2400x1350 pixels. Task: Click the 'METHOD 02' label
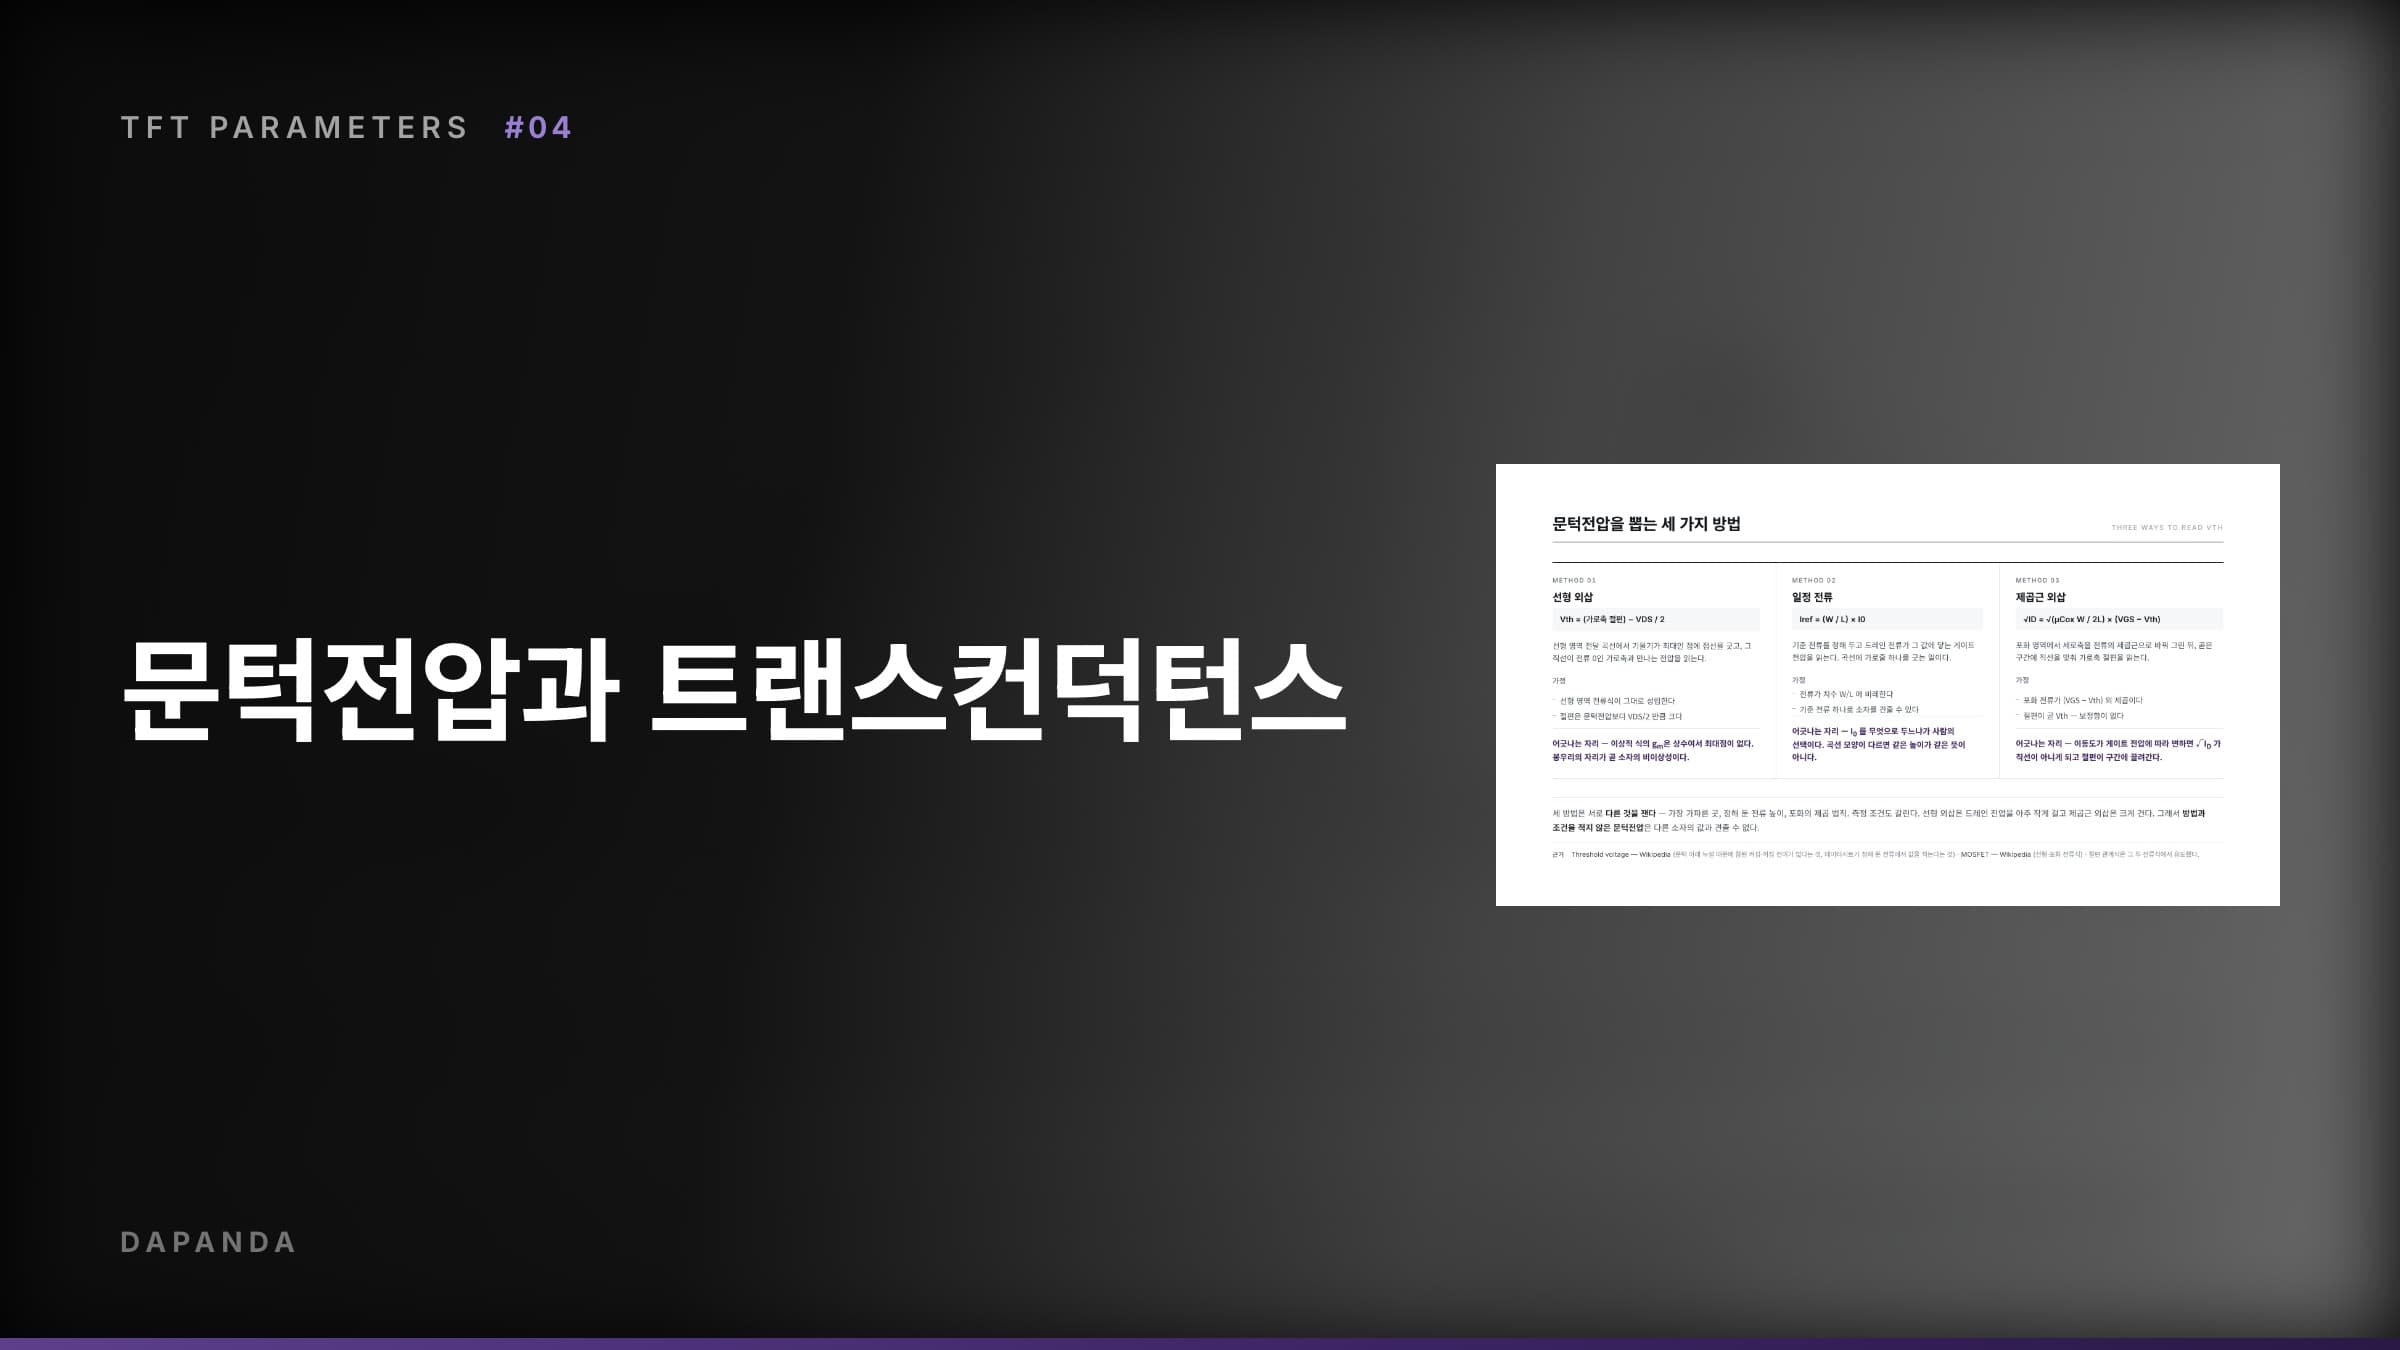(1814, 580)
